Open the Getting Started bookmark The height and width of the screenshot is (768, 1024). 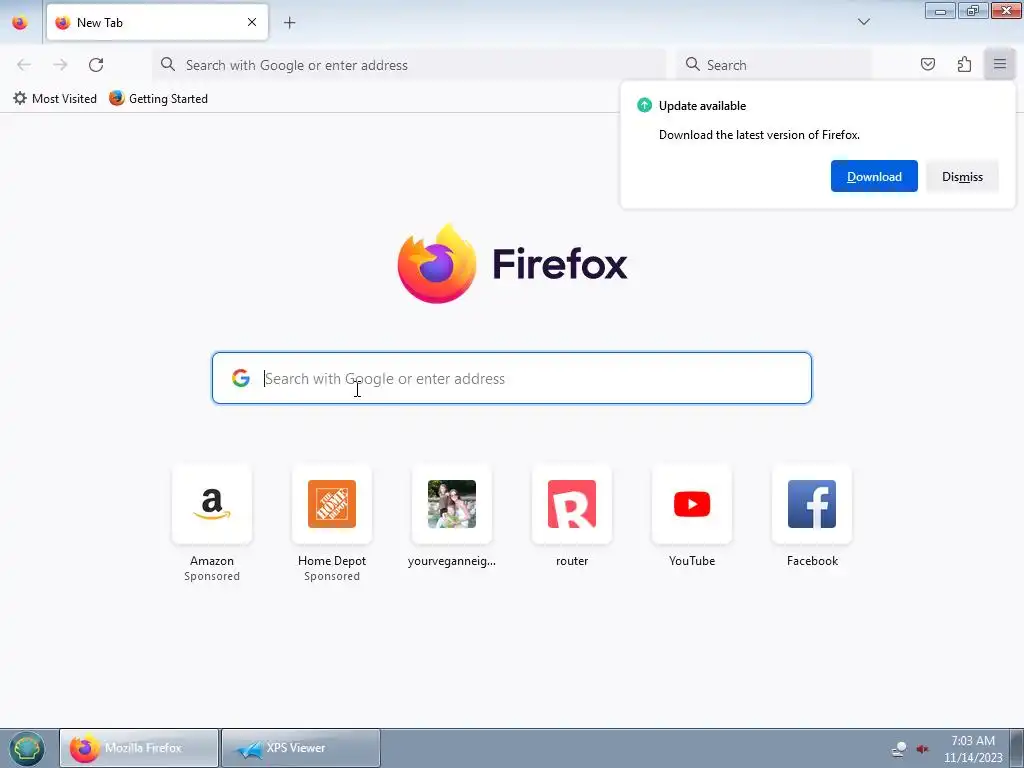tap(159, 99)
